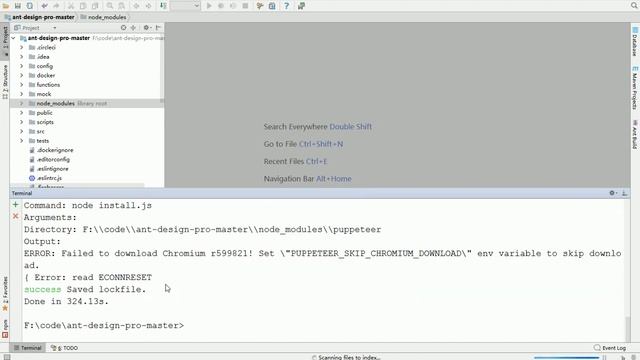
Task: Click the Undo toolbar icon
Action: point(44,6)
